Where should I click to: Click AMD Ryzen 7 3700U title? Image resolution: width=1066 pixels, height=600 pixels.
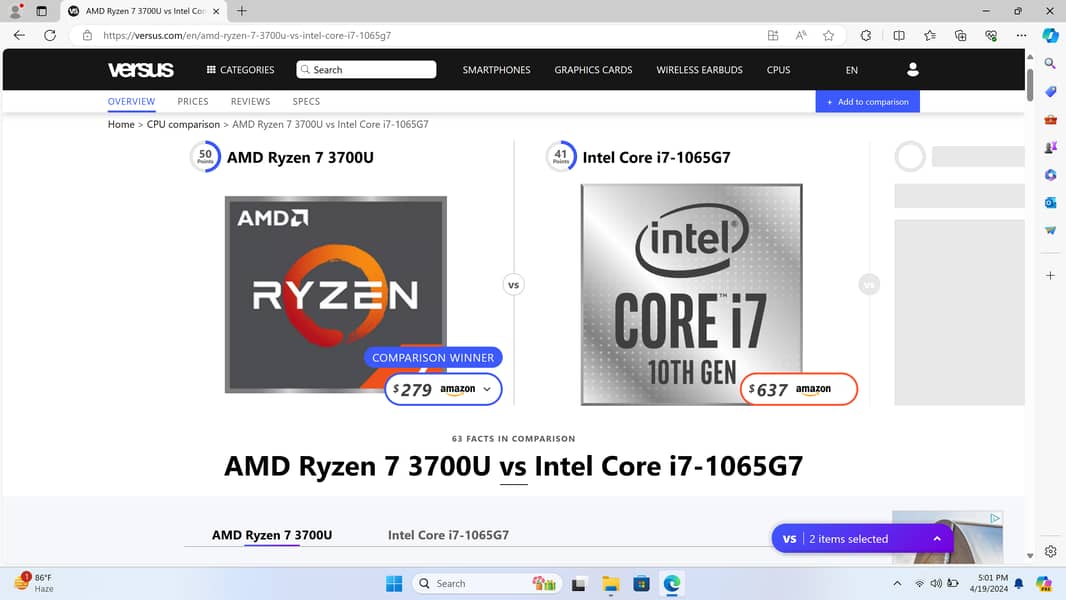(300, 158)
